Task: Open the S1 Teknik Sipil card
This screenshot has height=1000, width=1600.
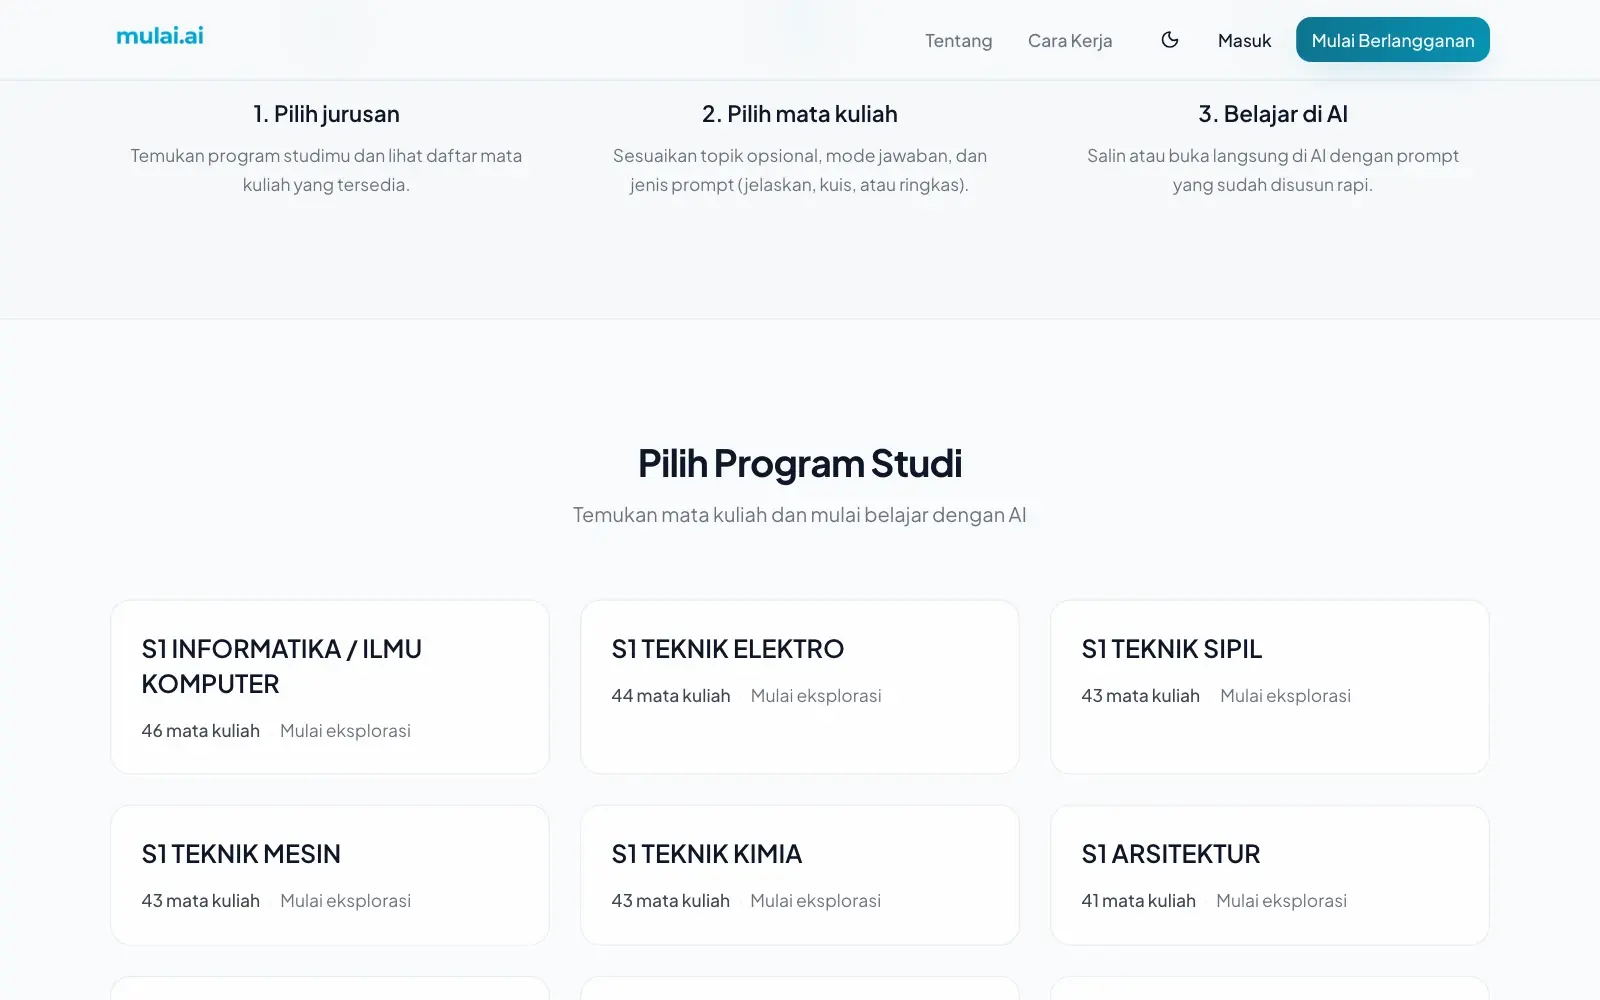Action: tap(1270, 687)
